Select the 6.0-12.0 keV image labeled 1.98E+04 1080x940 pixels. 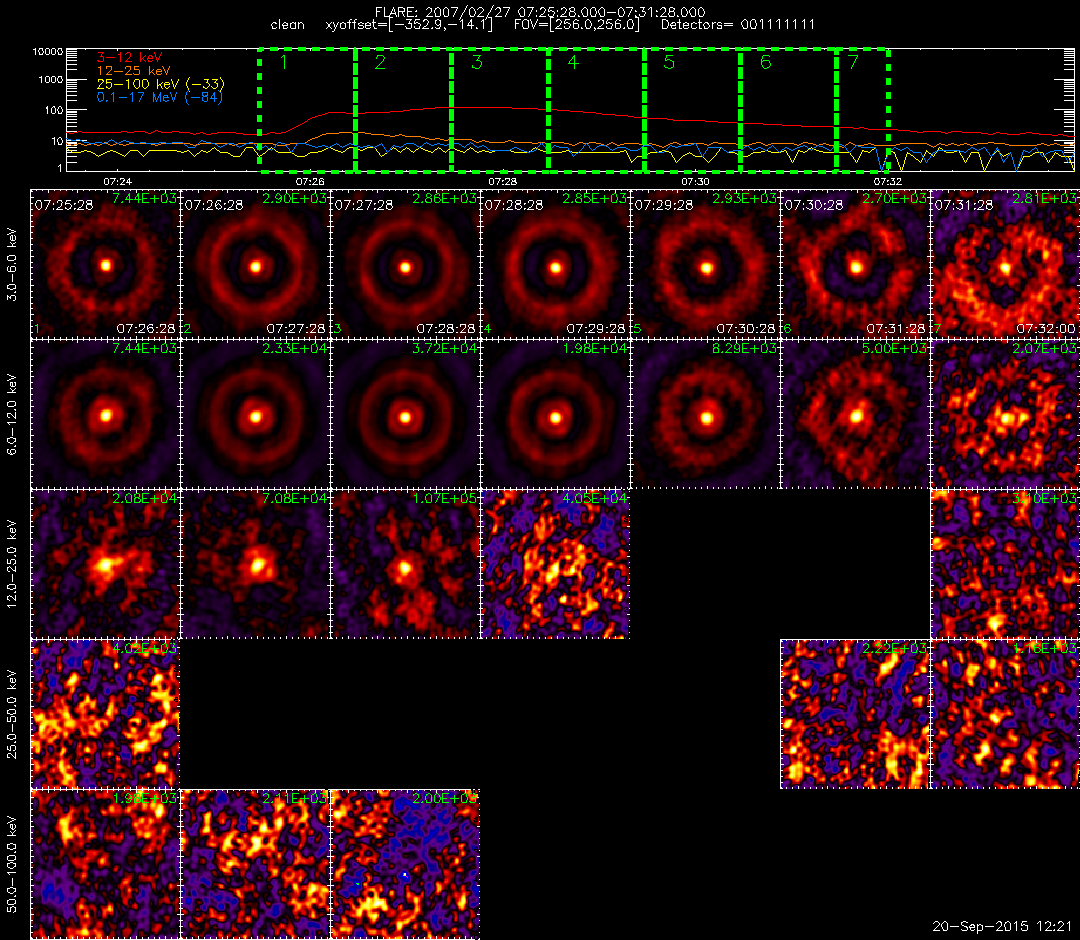pos(555,414)
